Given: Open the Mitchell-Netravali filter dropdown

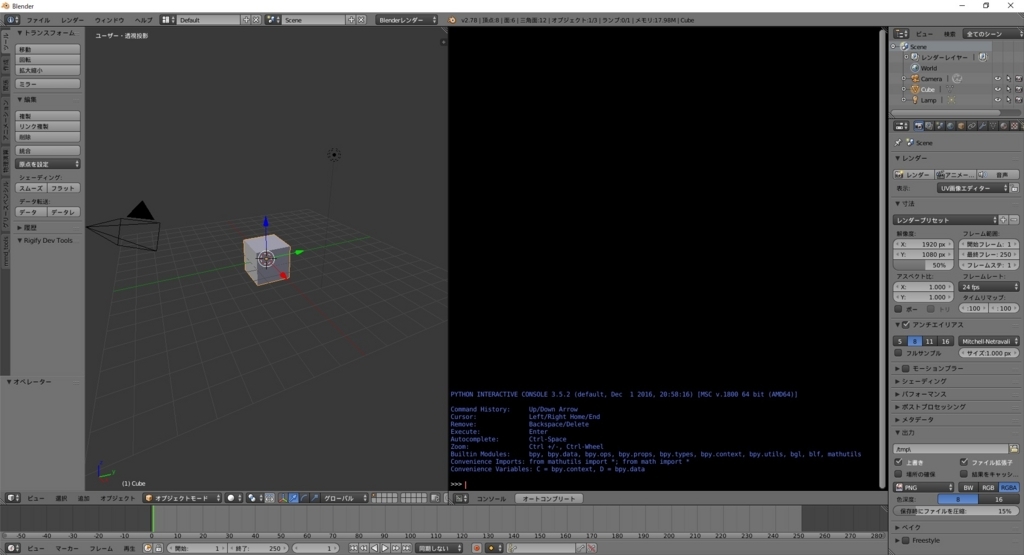Looking at the screenshot, I should [989, 341].
